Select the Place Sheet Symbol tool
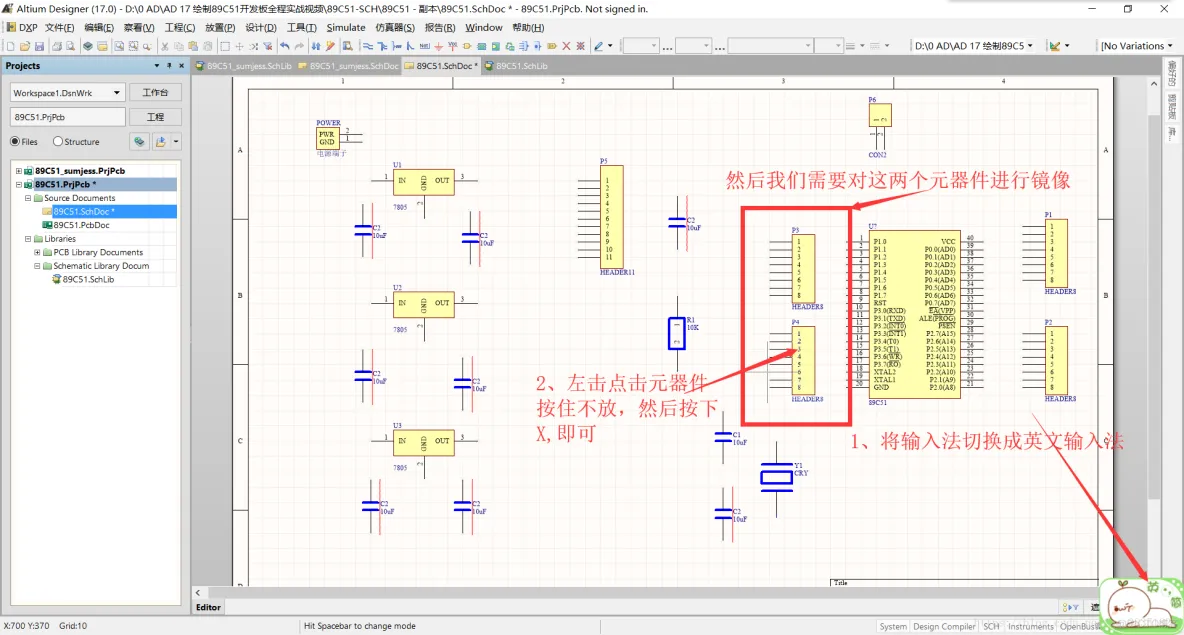Viewport: 1184px width, 635px height. click(x=481, y=46)
